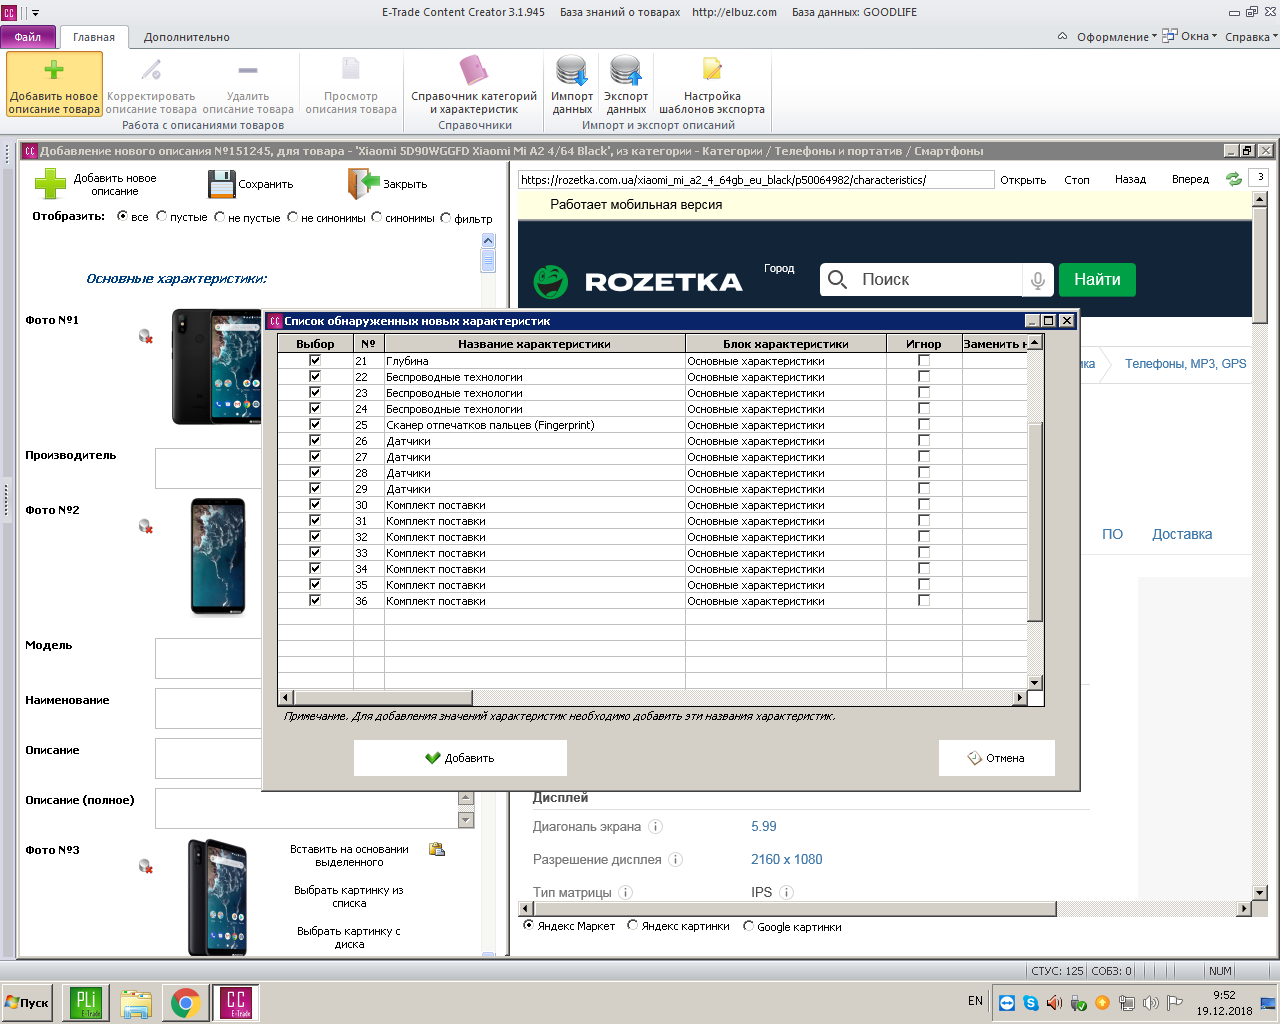Click the paste icon near Вставить на основании
The height and width of the screenshot is (1024, 1280).
tap(437, 849)
